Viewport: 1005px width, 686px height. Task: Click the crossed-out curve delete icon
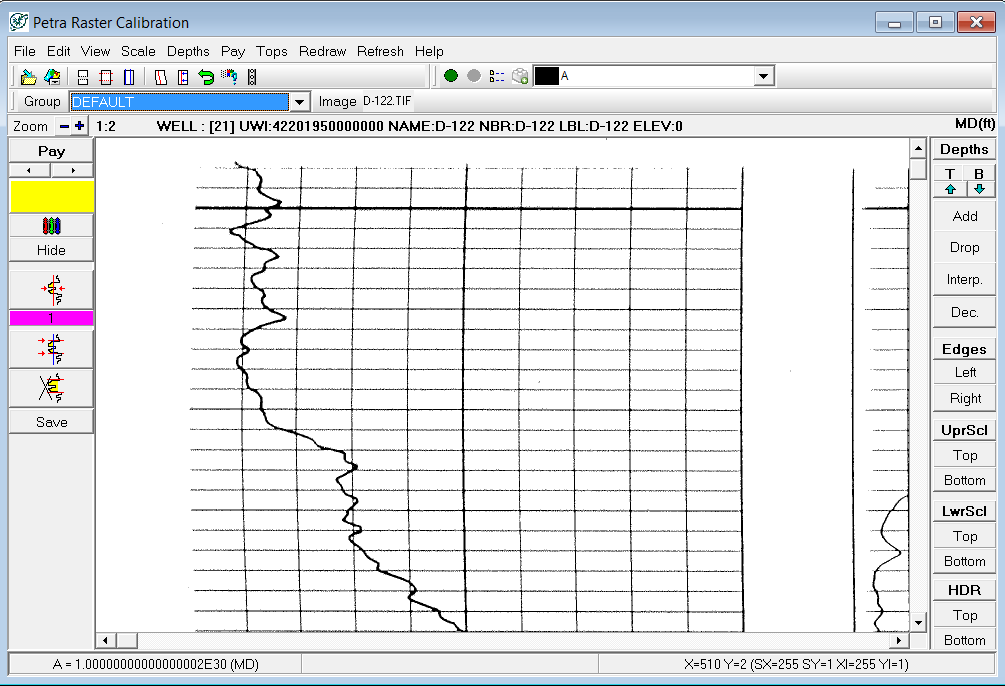click(x=50, y=387)
